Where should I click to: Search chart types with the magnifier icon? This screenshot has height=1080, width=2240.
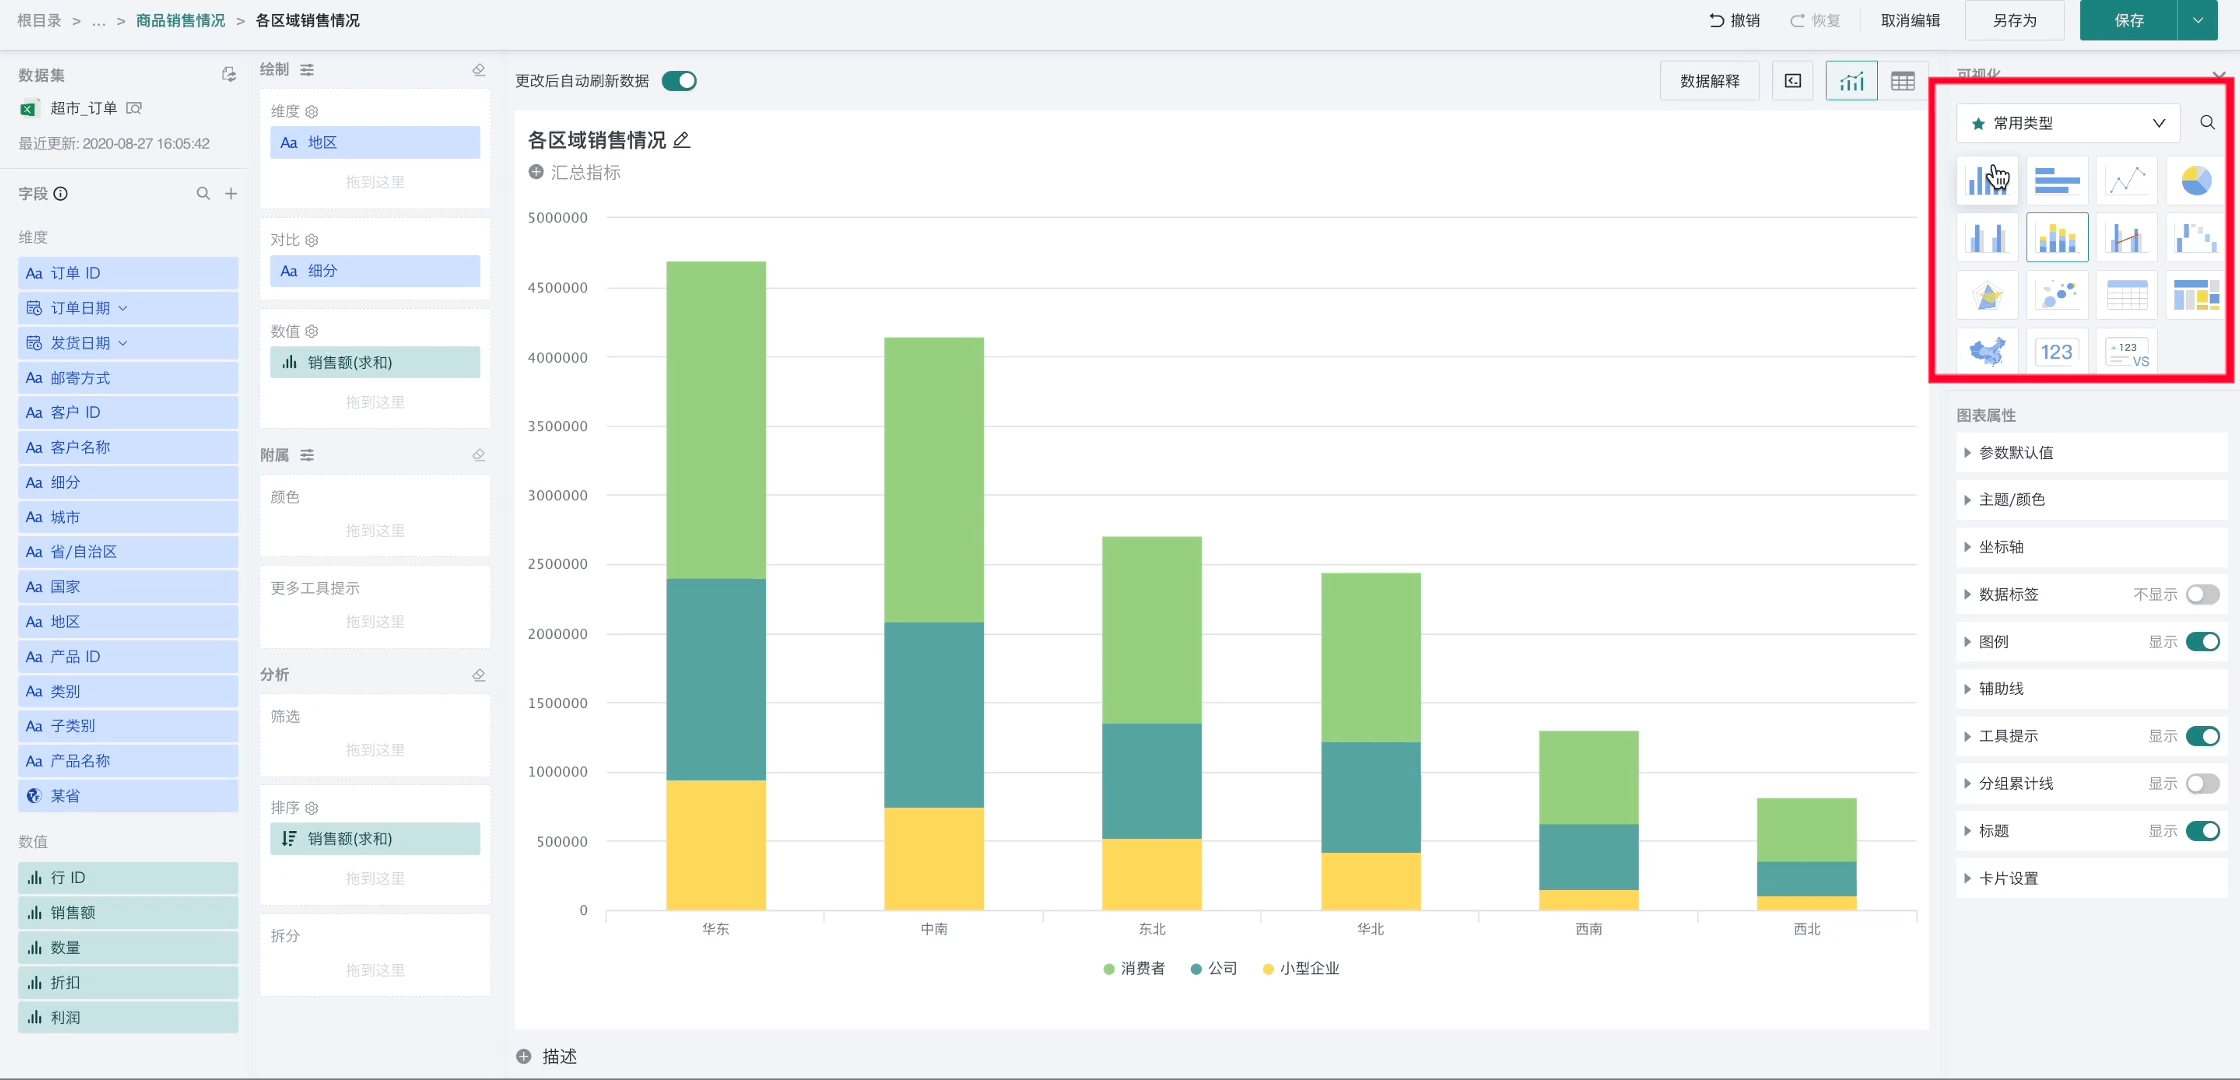tap(2207, 123)
